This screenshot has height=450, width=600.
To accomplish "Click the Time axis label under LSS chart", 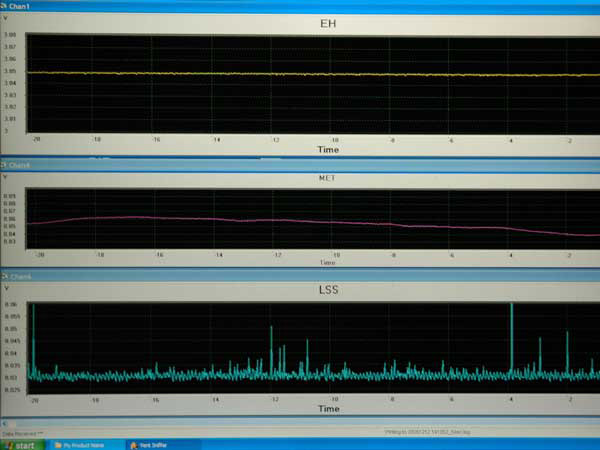I will 329,409.
